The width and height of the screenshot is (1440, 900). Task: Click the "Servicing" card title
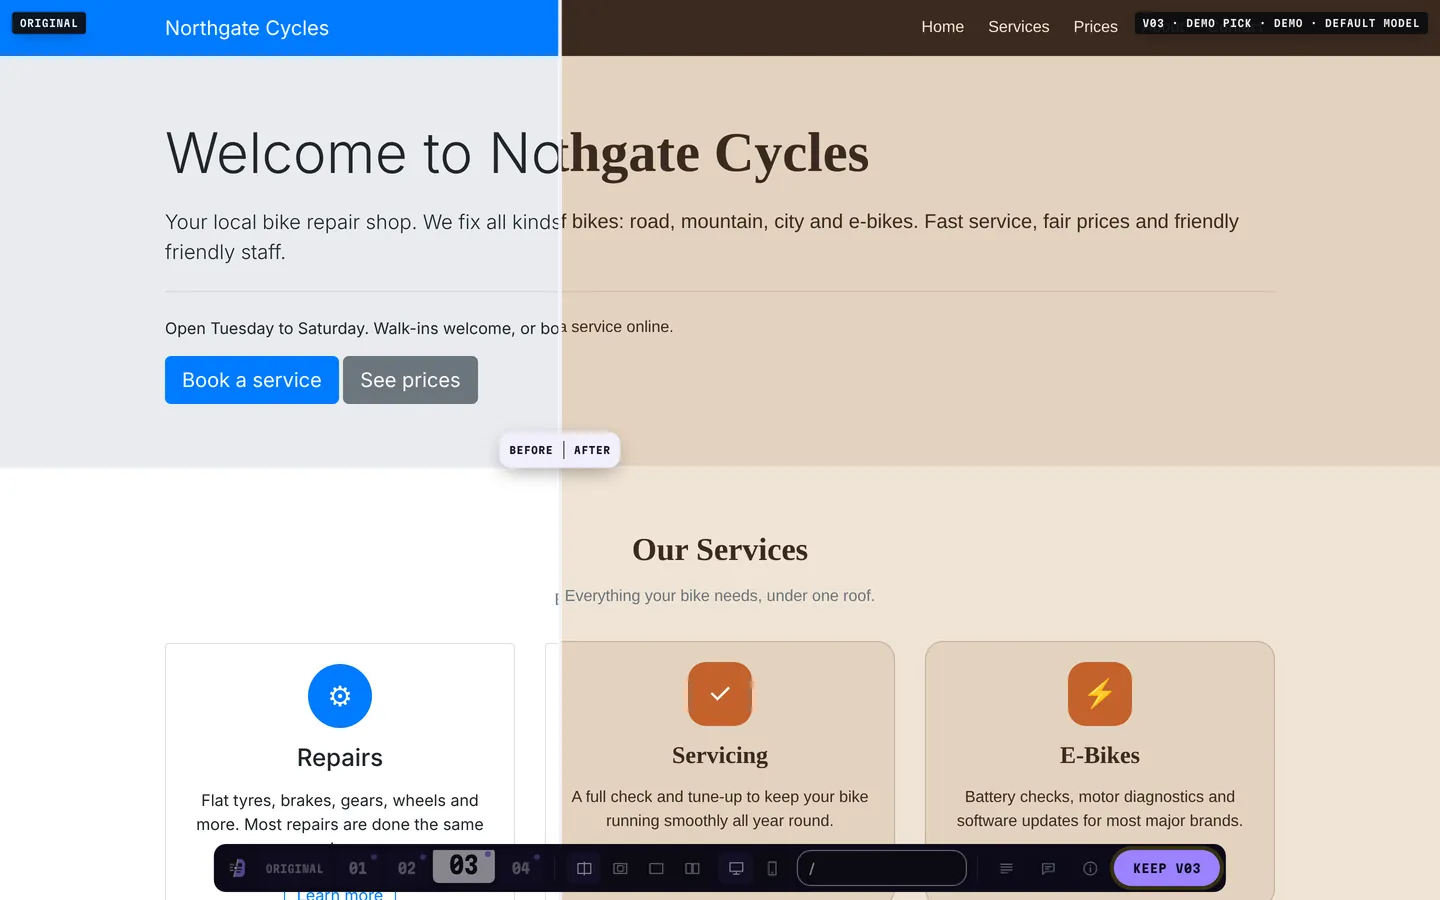pyautogui.click(x=720, y=756)
